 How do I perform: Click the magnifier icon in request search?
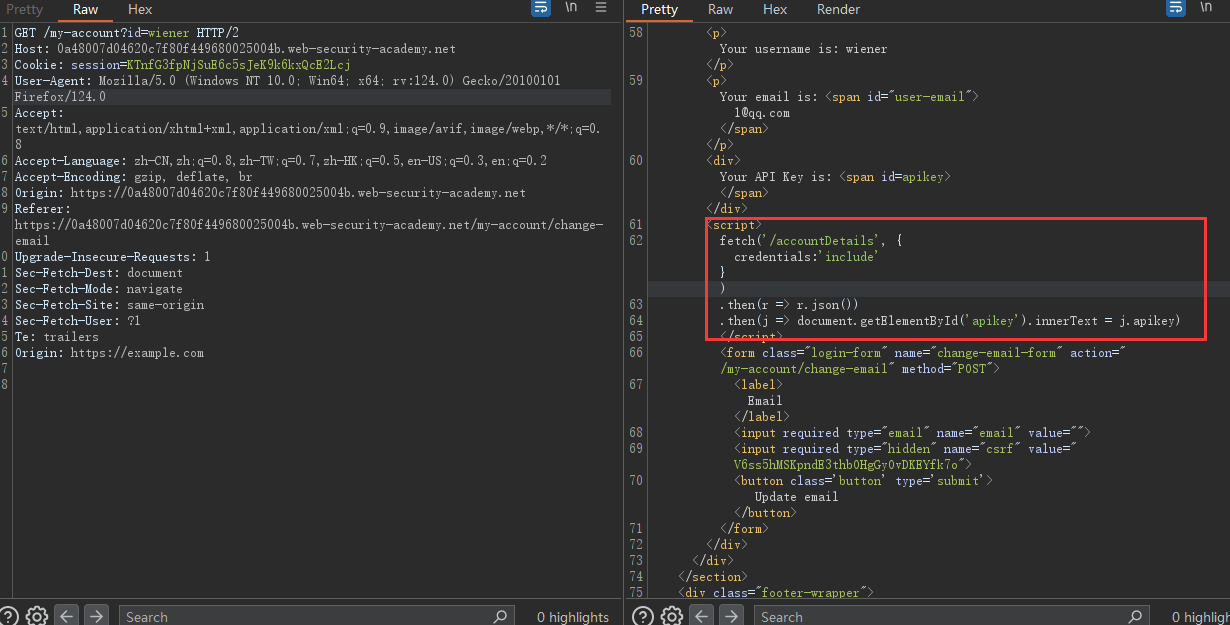click(x=501, y=617)
